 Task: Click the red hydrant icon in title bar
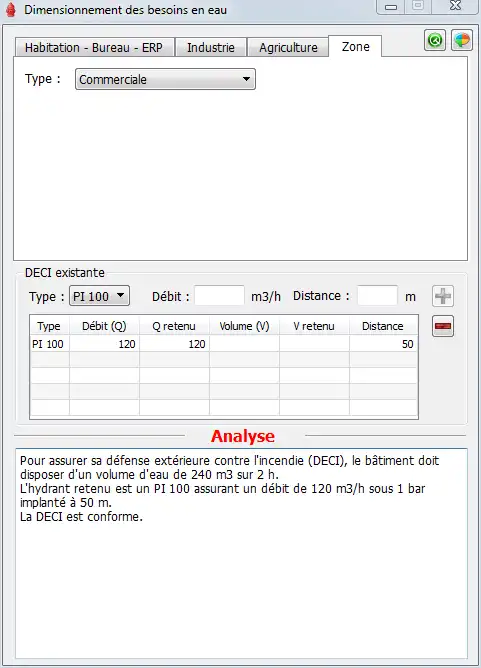click(x=11, y=9)
